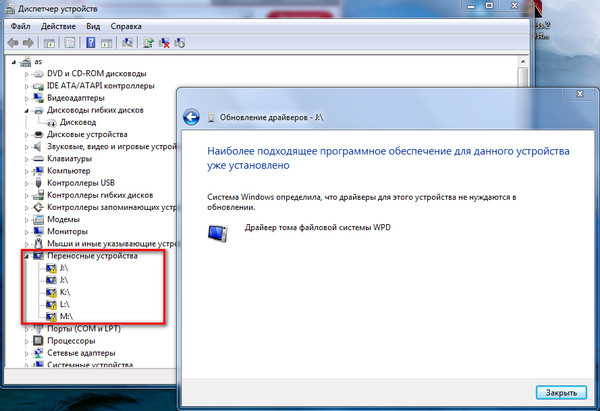Click the Мониторы category icon
The width and height of the screenshot is (600, 411).
point(38,232)
